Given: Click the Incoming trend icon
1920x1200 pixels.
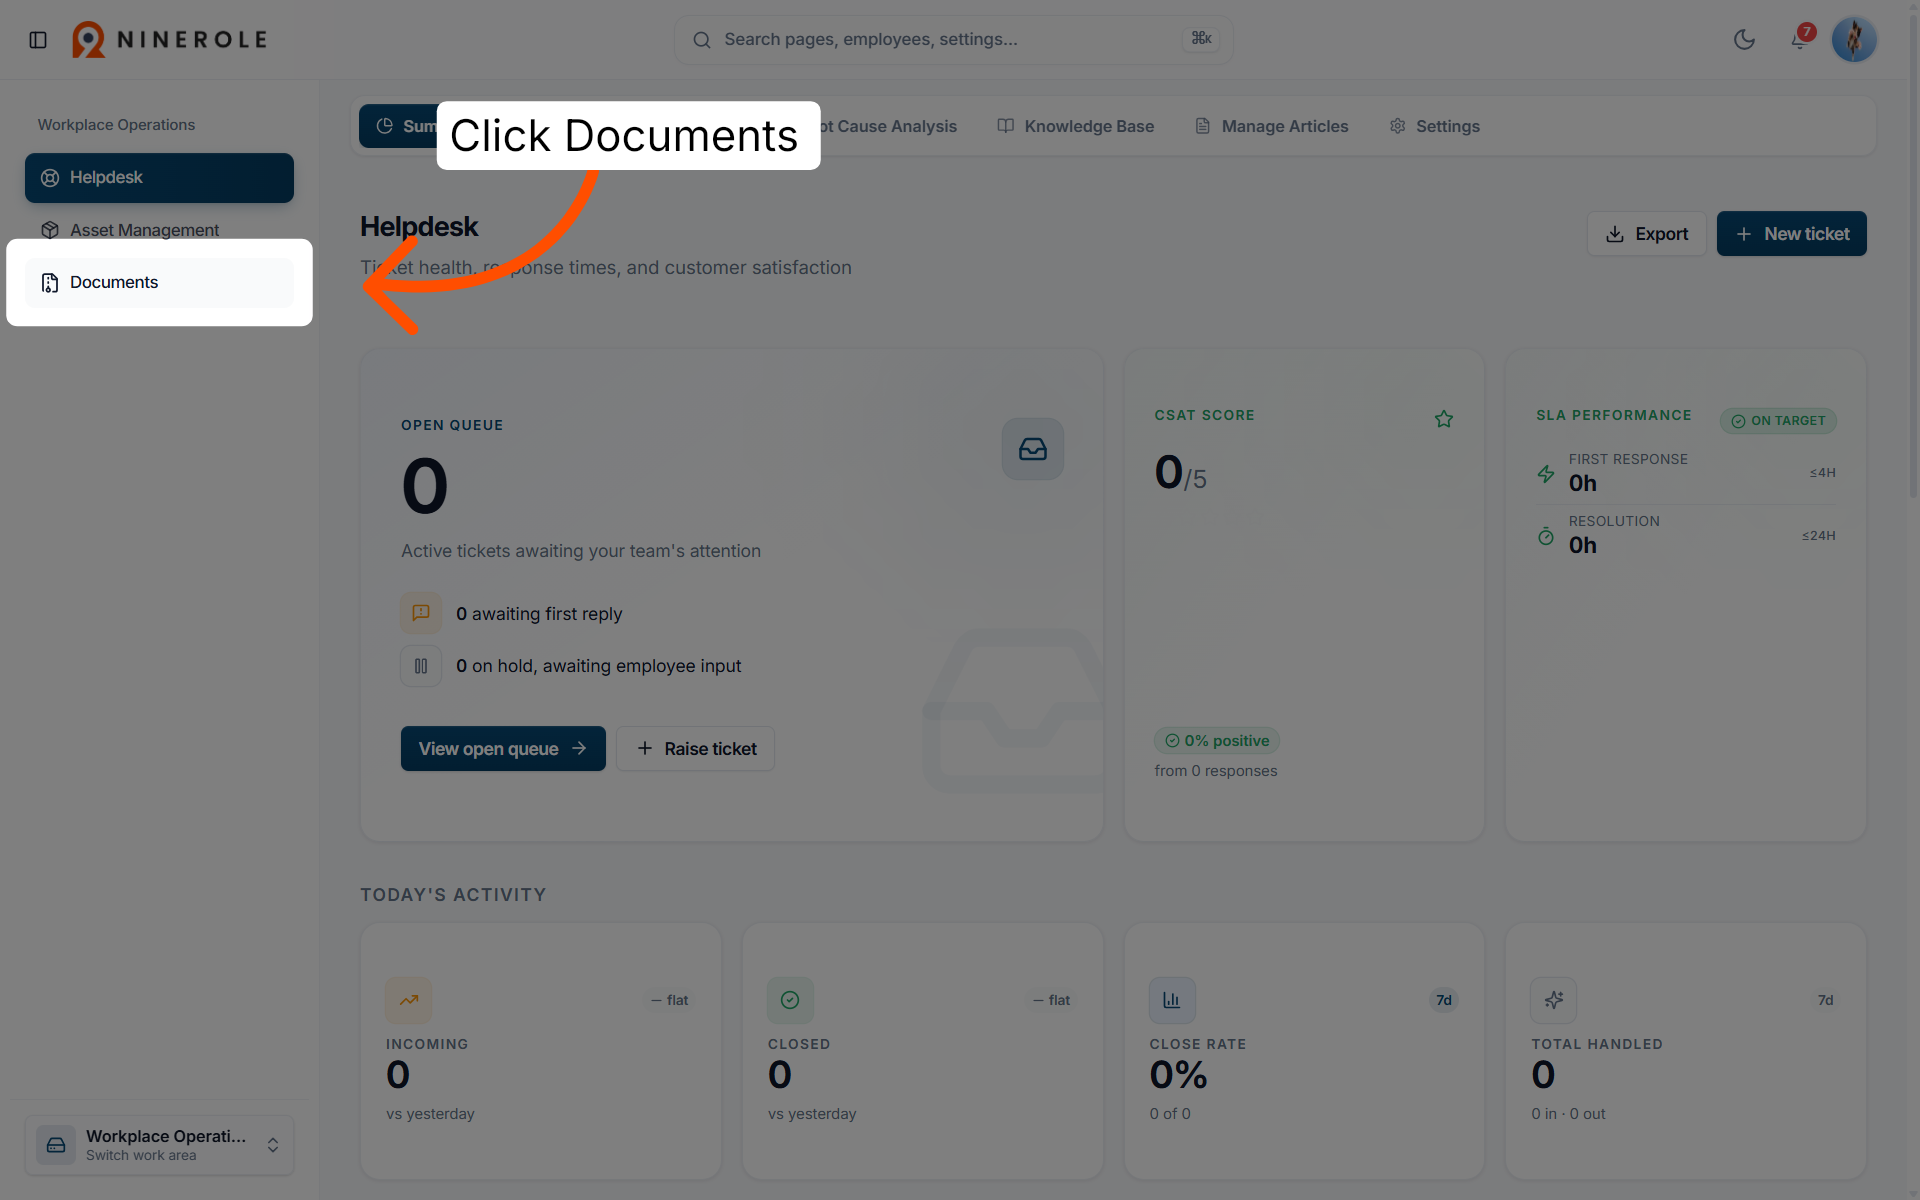Looking at the screenshot, I should pyautogui.click(x=409, y=1000).
